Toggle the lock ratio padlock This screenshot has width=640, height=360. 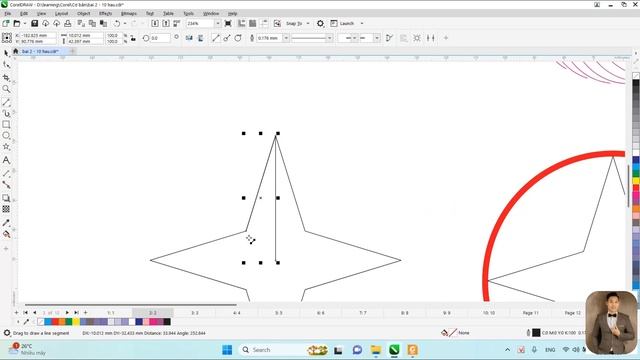click(133, 38)
